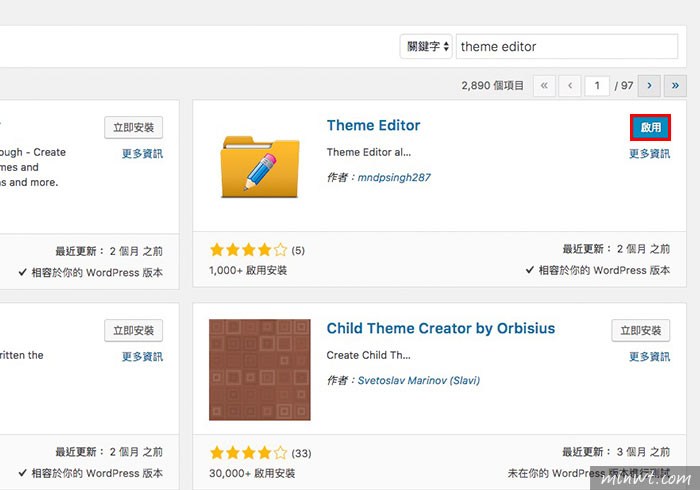Click the 2,890 個項目 results count
This screenshot has height=490, width=700.
492,86
